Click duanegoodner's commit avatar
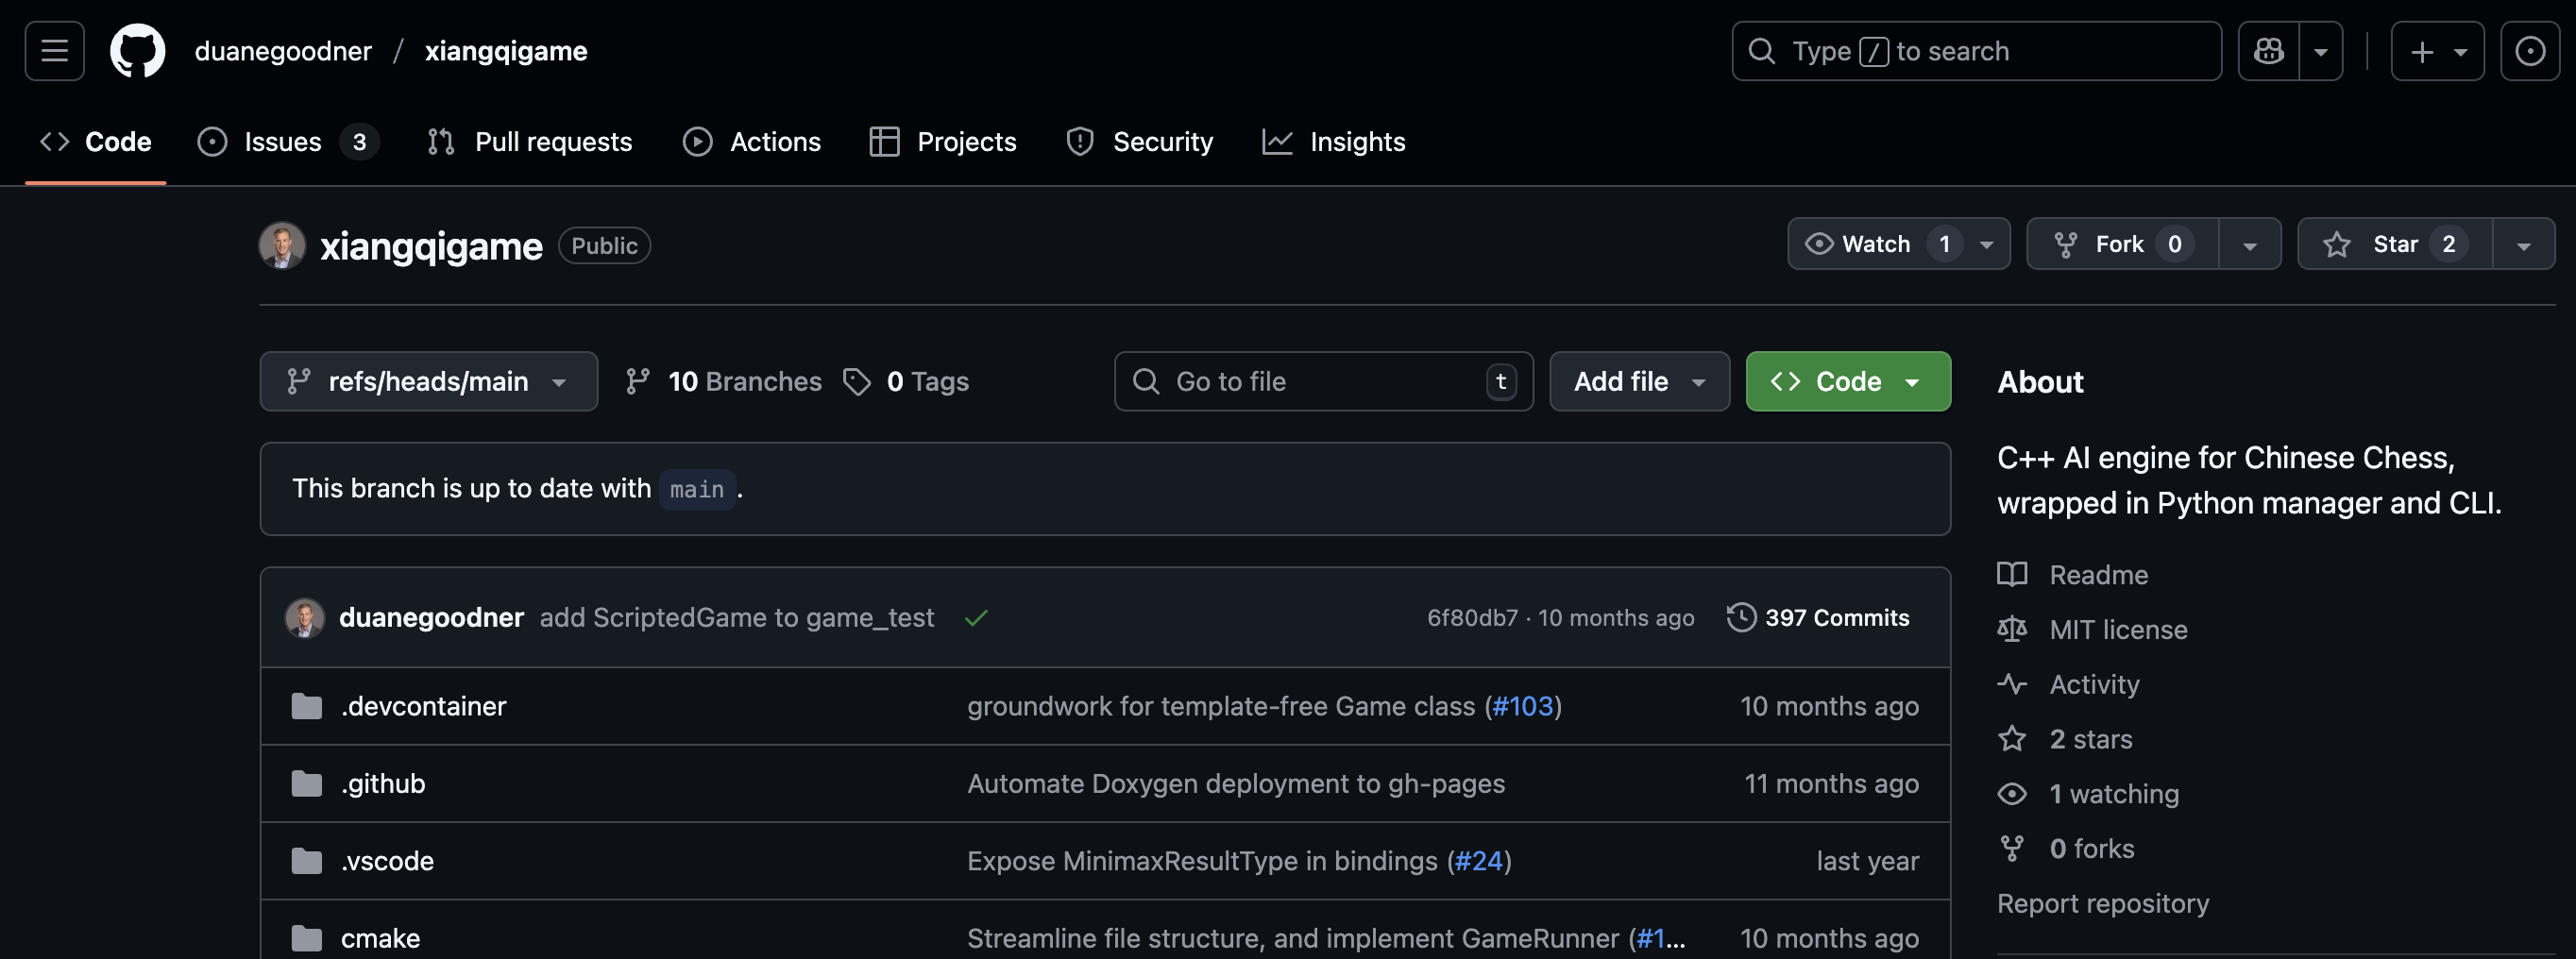2576x959 pixels. (306, 617)
